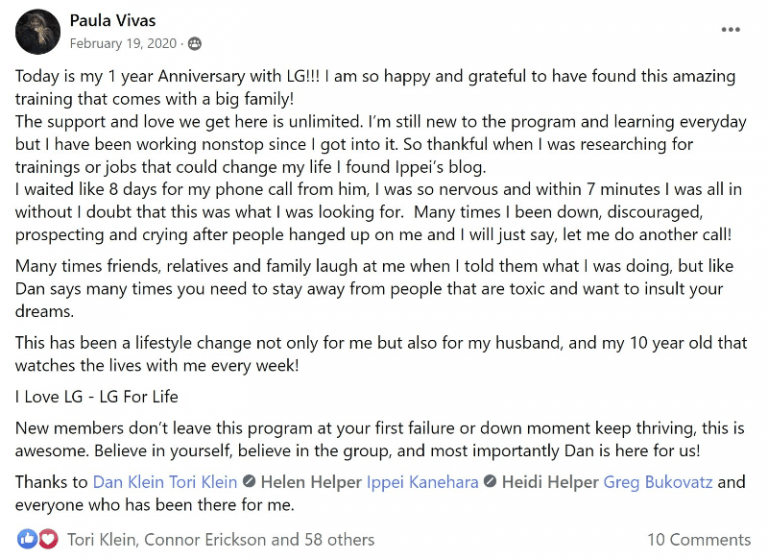
Task: Click verified badge after Ippei Kanehara
Action: (x=490, y=482)
